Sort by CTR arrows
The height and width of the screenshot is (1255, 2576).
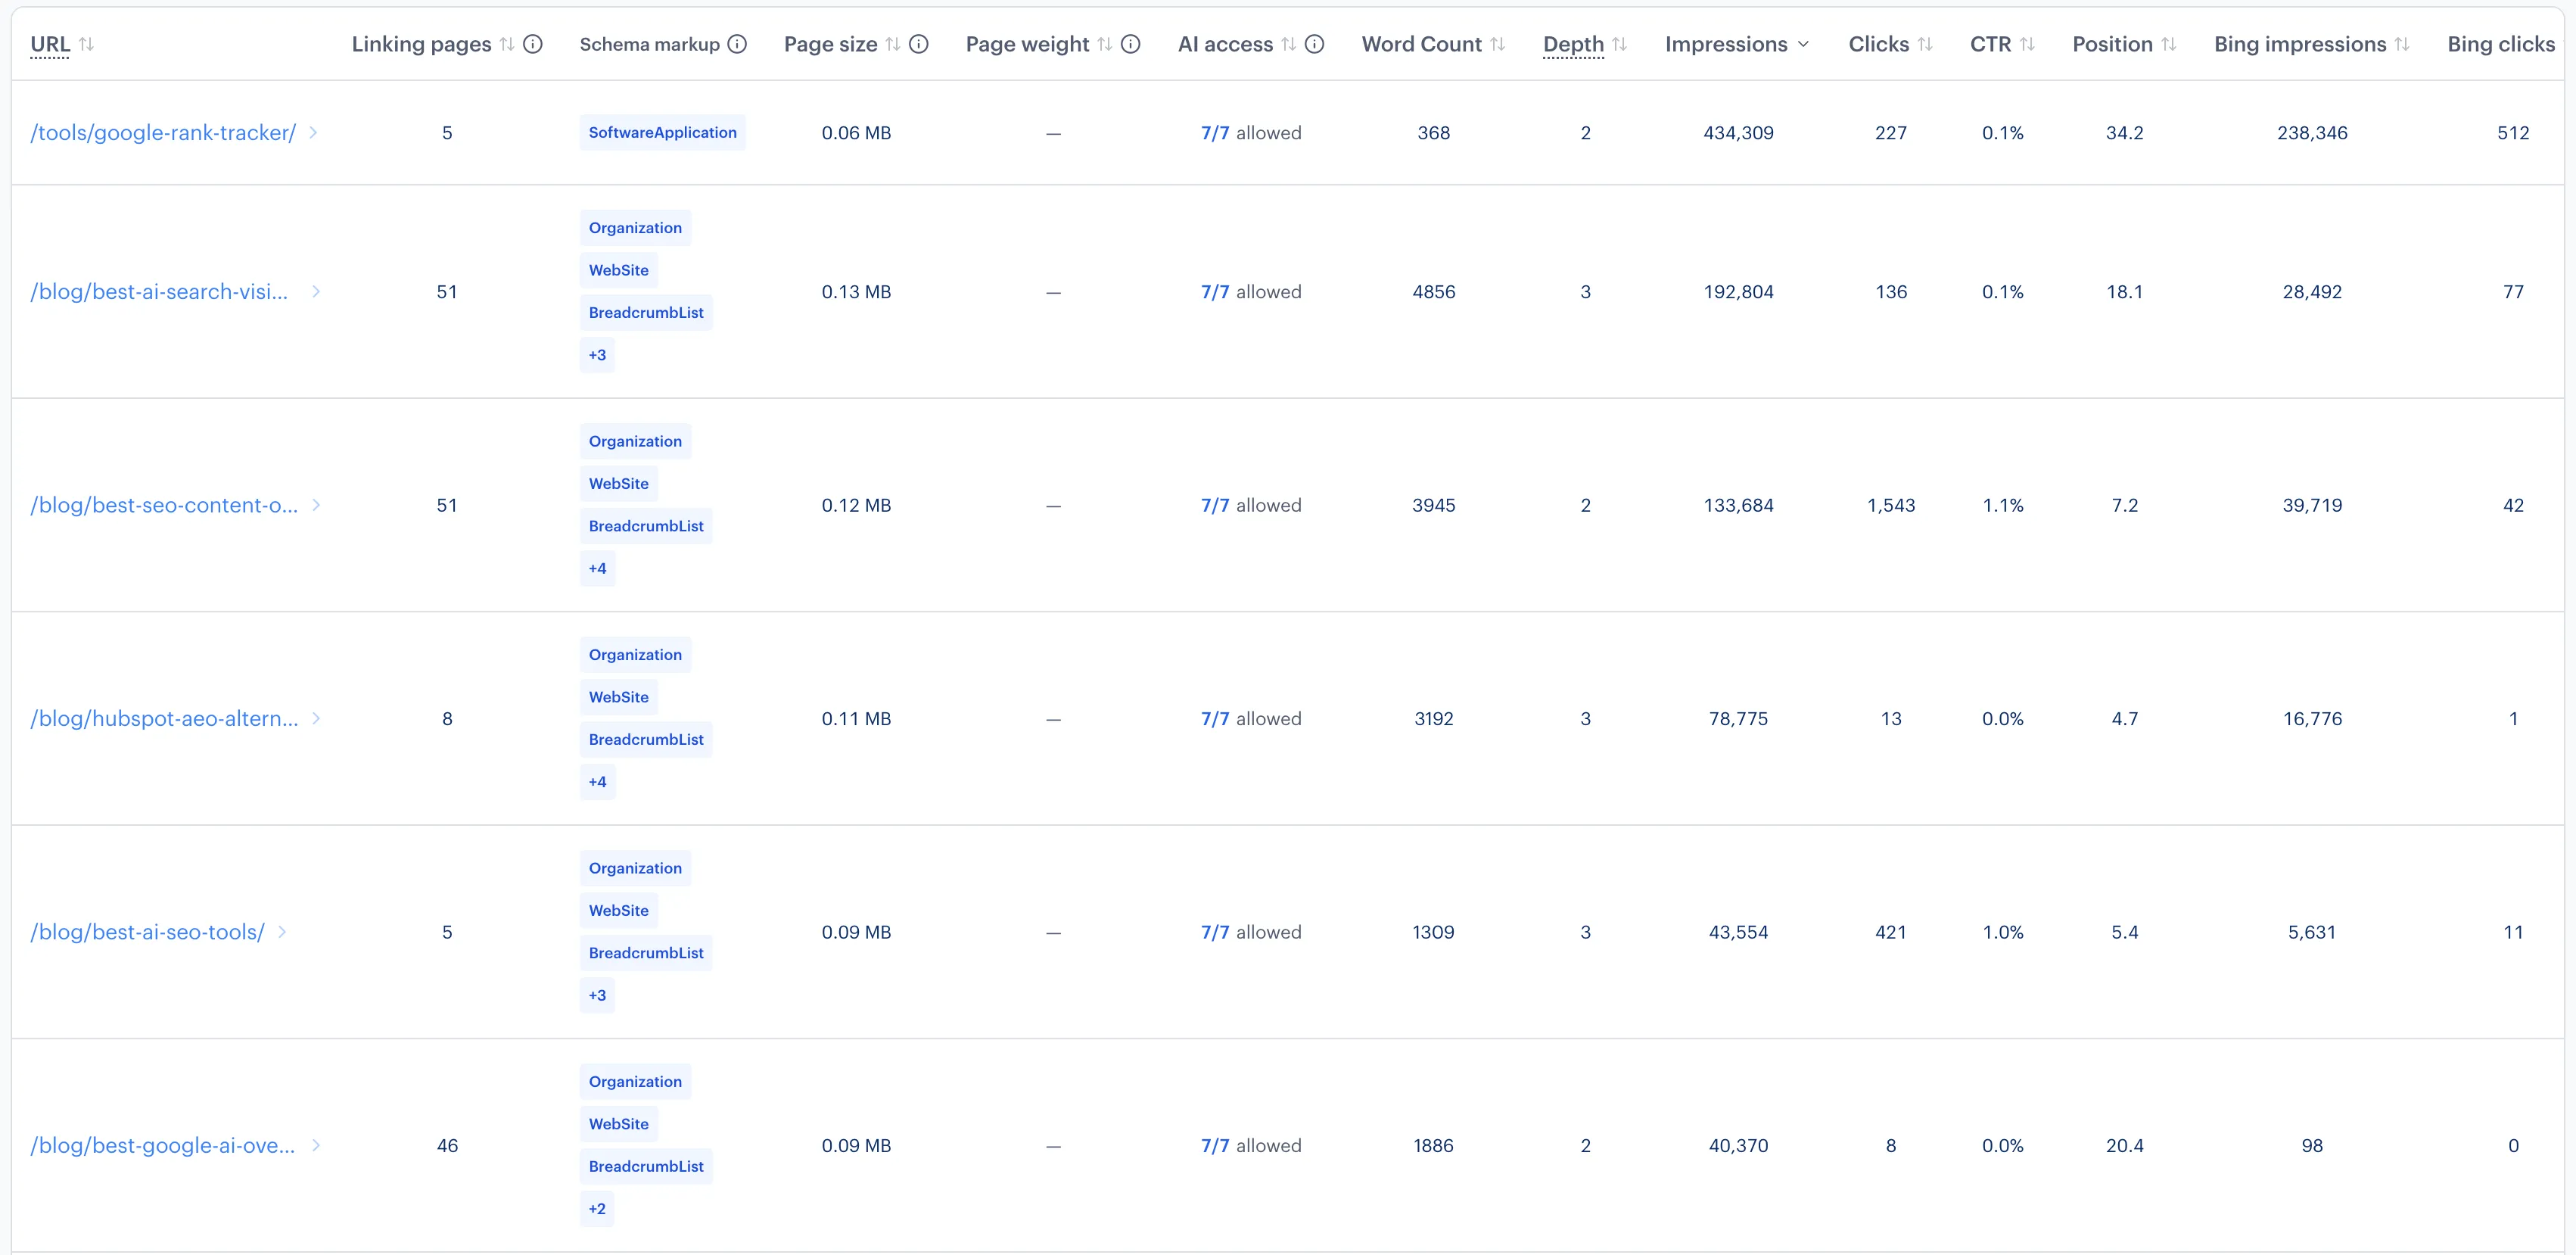[2027, 44]
